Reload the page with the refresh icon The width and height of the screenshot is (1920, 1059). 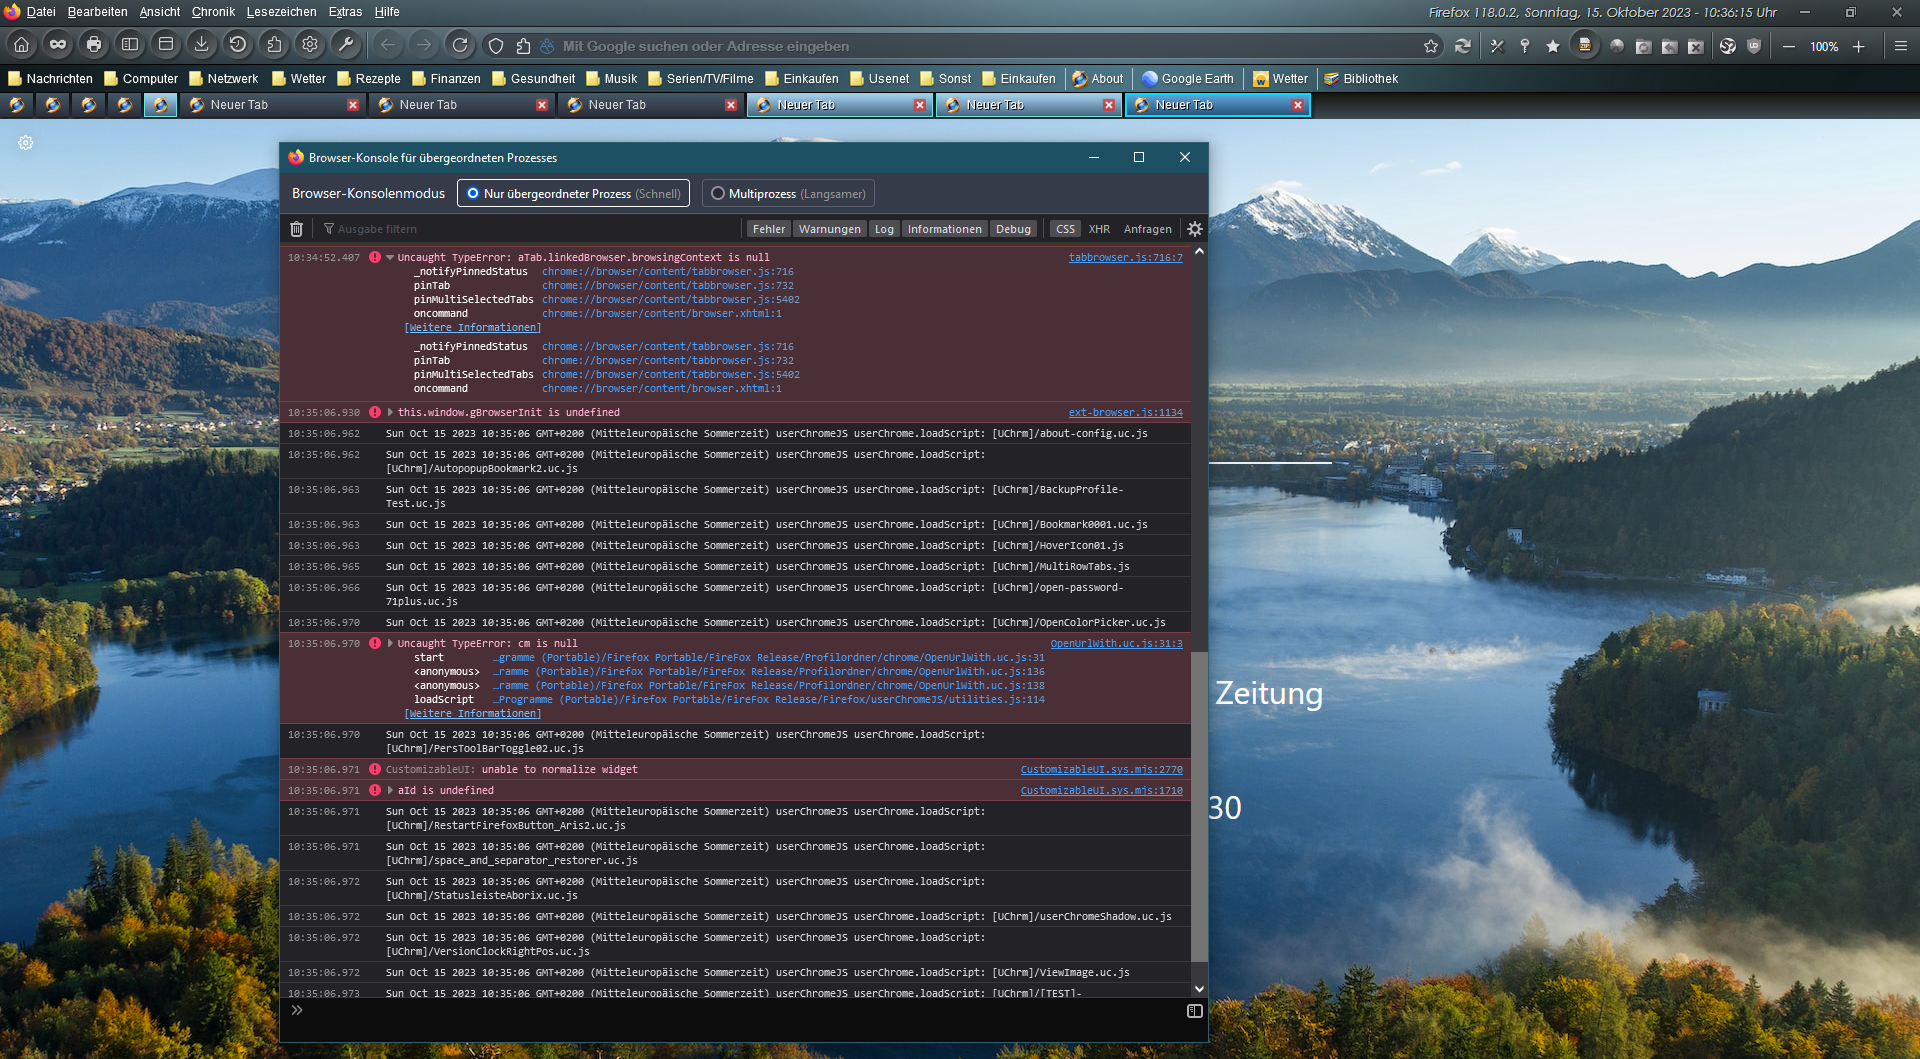point(460,45)
